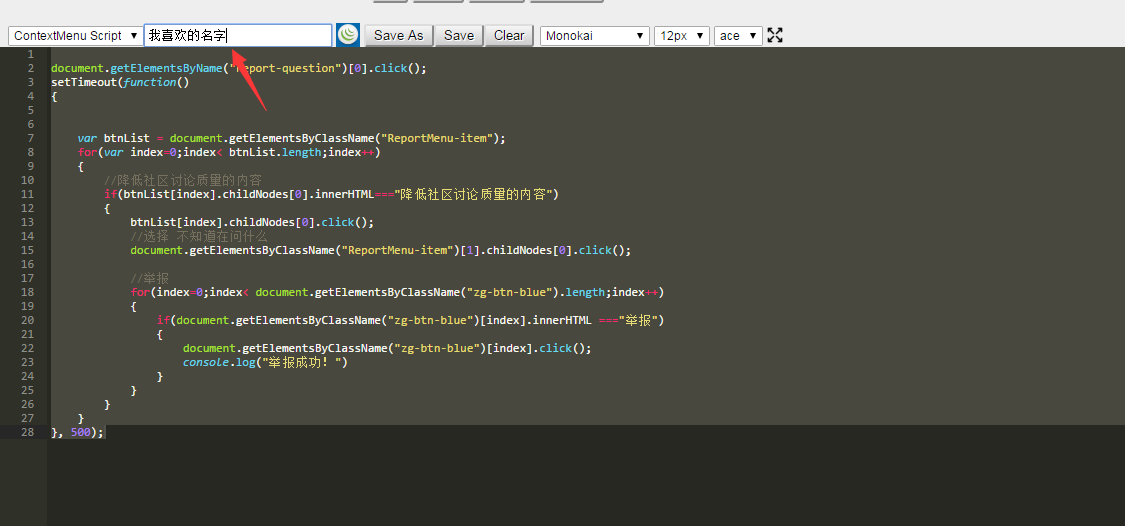Screen dimensions: 1125x526
Task: Click the Clear button
Action: click(509, 35)
